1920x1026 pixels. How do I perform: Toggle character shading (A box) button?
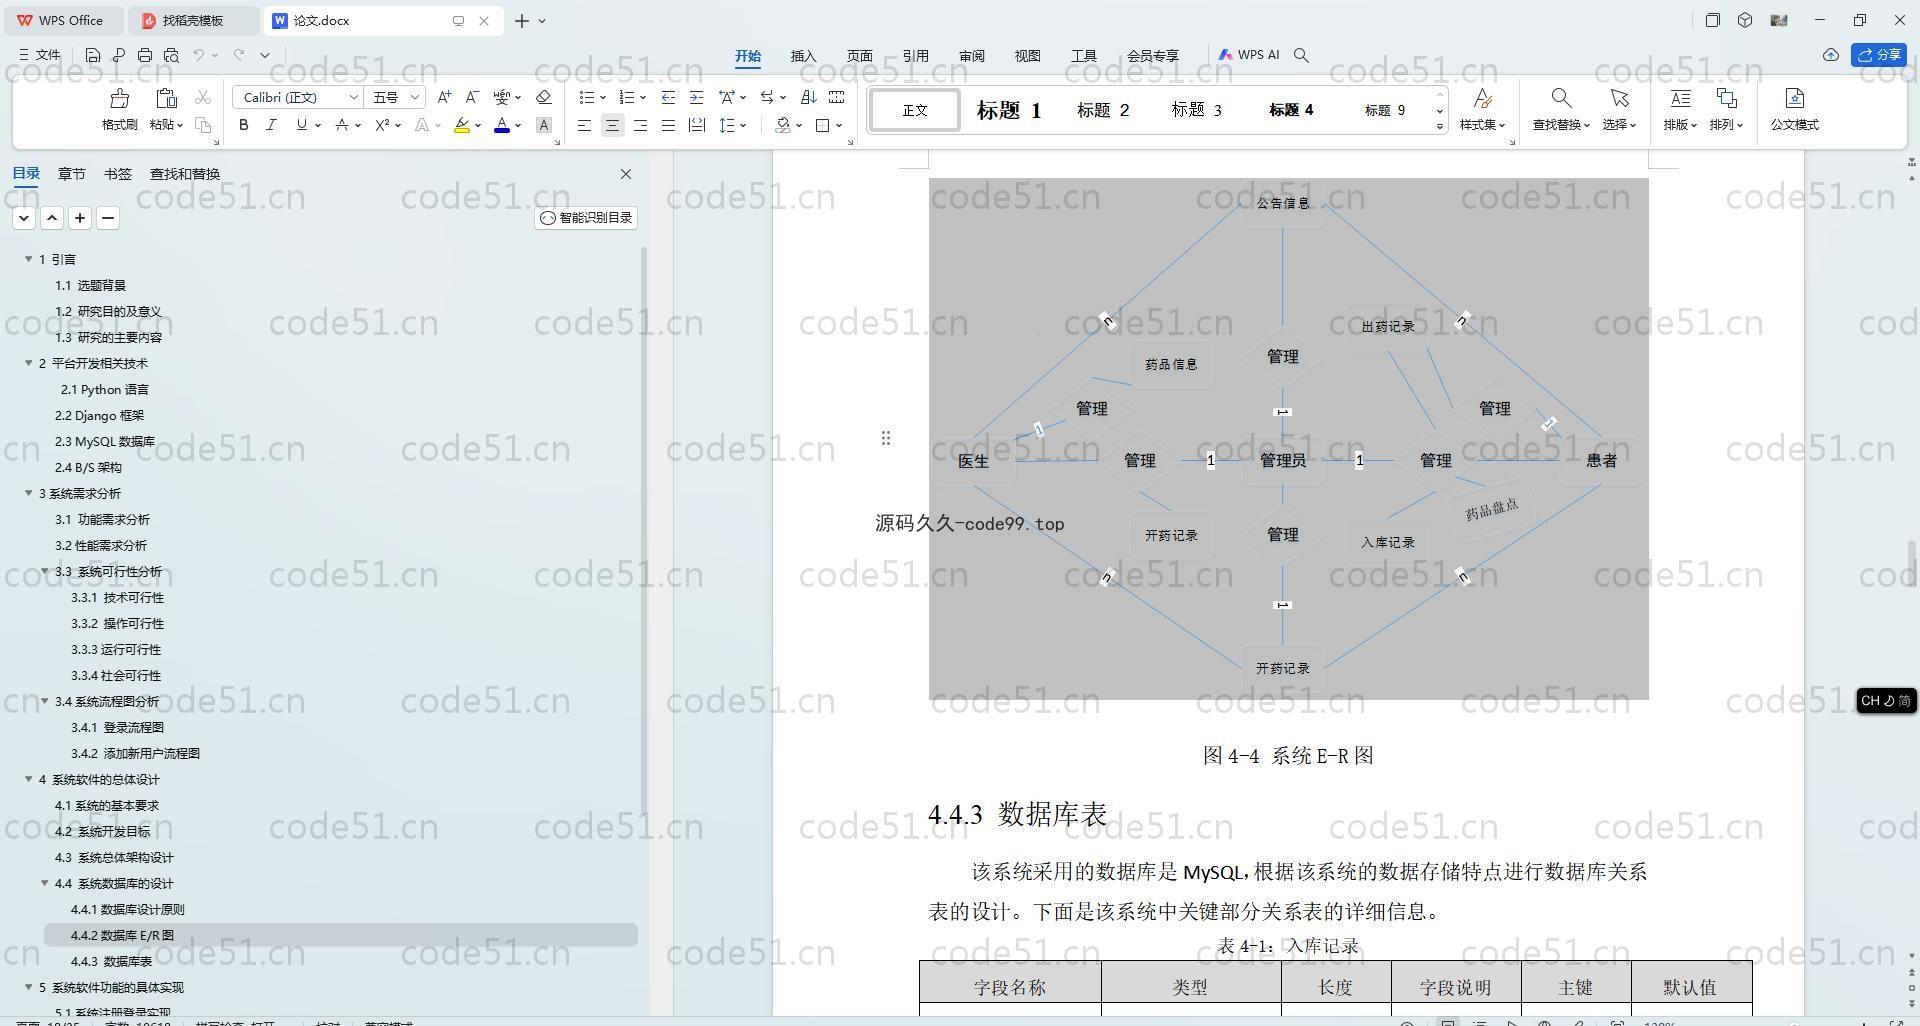tap(543, 125)
